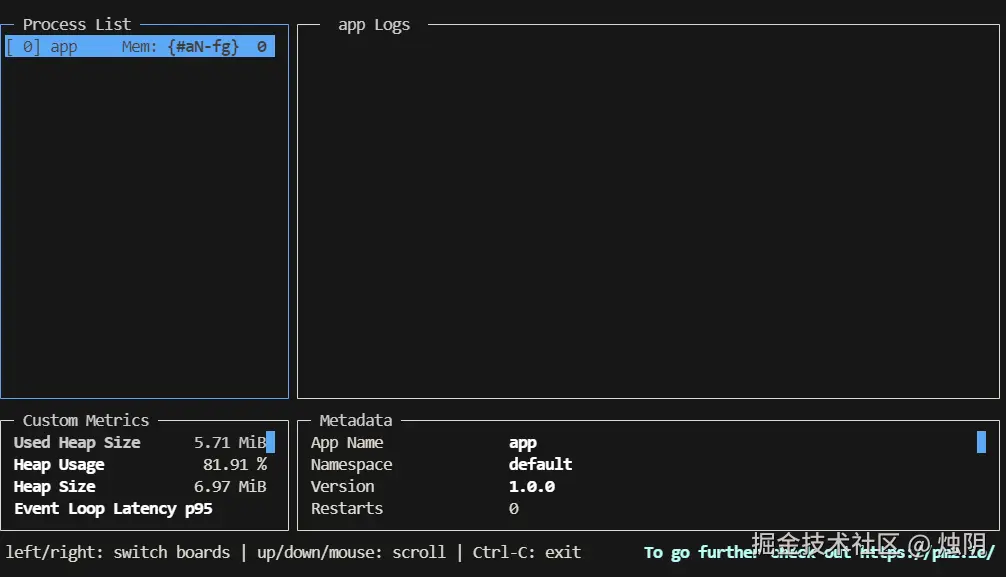Click the 'Metadata' panel title
1006x577 pixels.
(356, 420)
